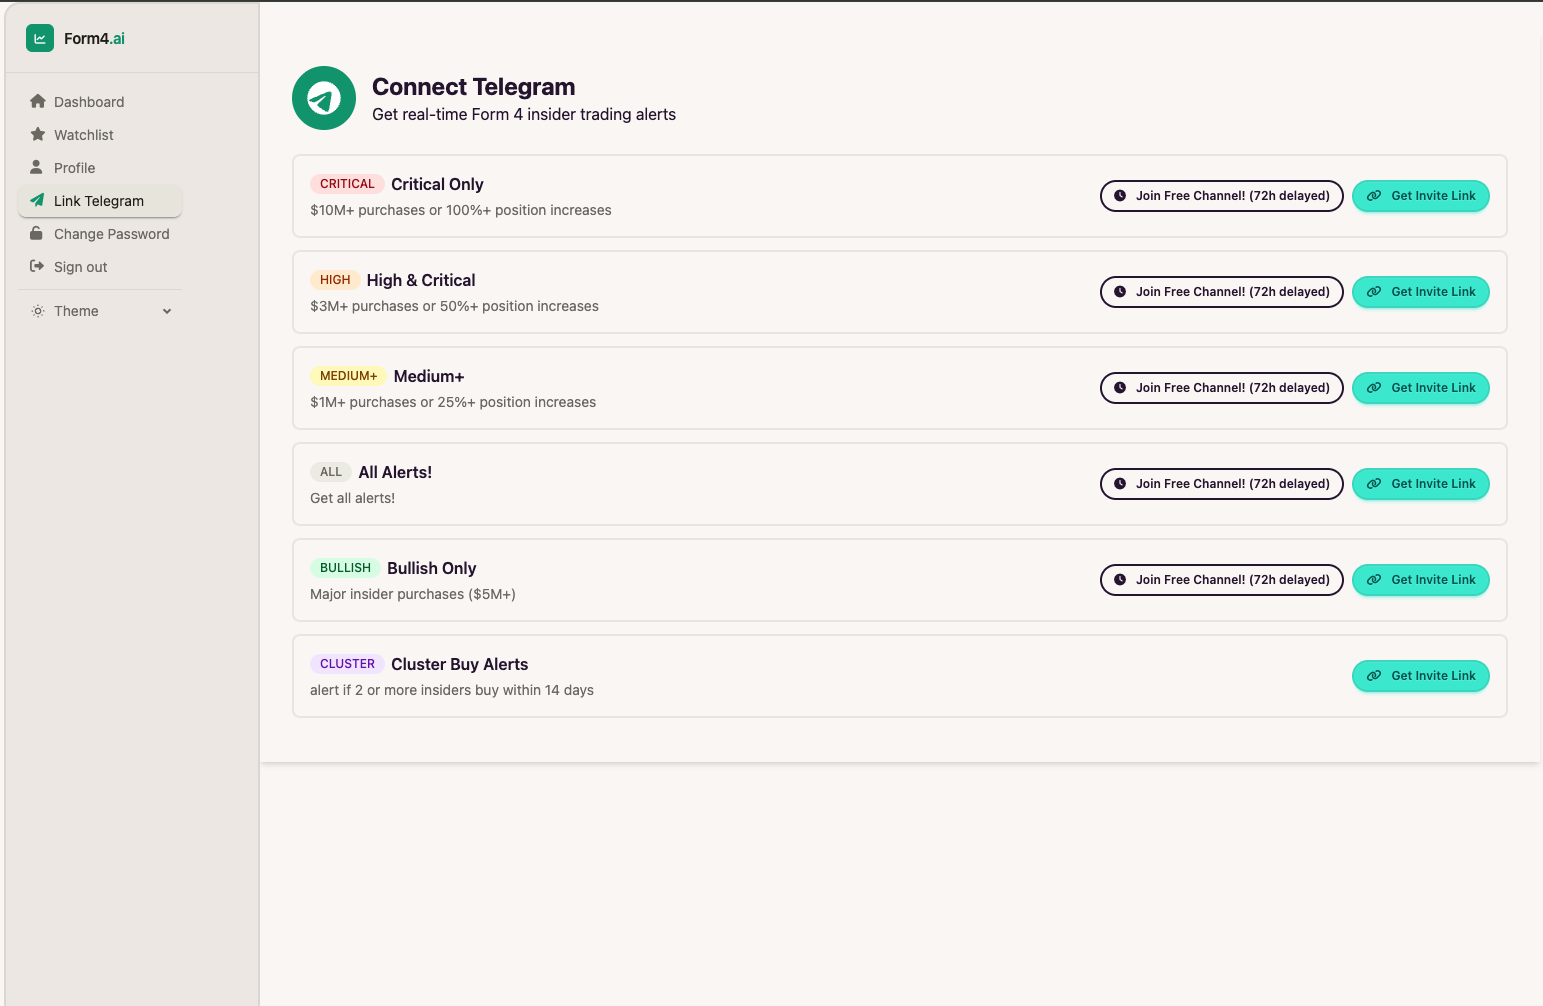Click the Sign out arrow icon
Screen dimensions: 1543x1006
[37, 266]
